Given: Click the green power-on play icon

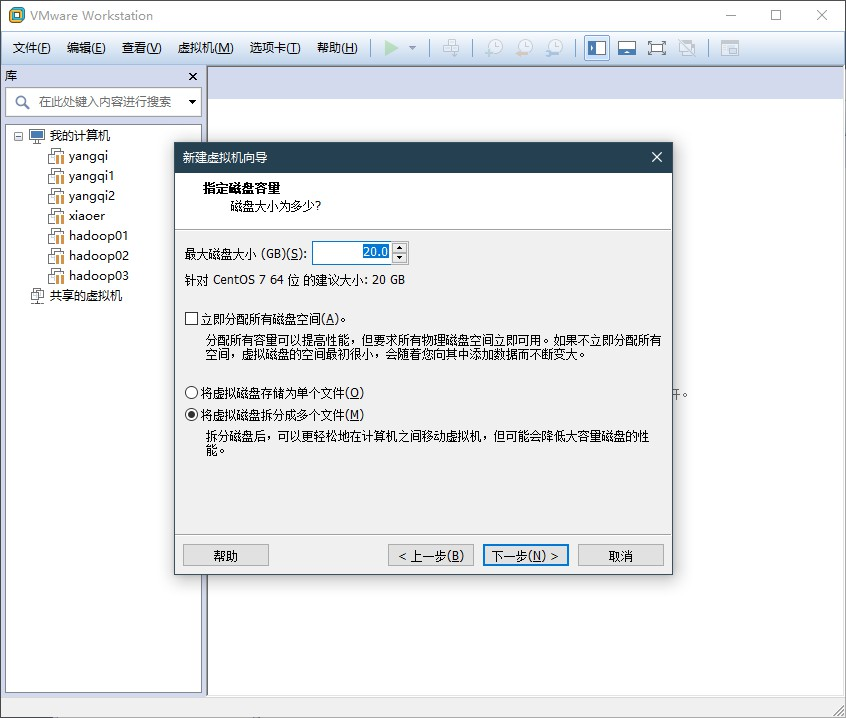Looking at the screenshot, I should point(391,48).
